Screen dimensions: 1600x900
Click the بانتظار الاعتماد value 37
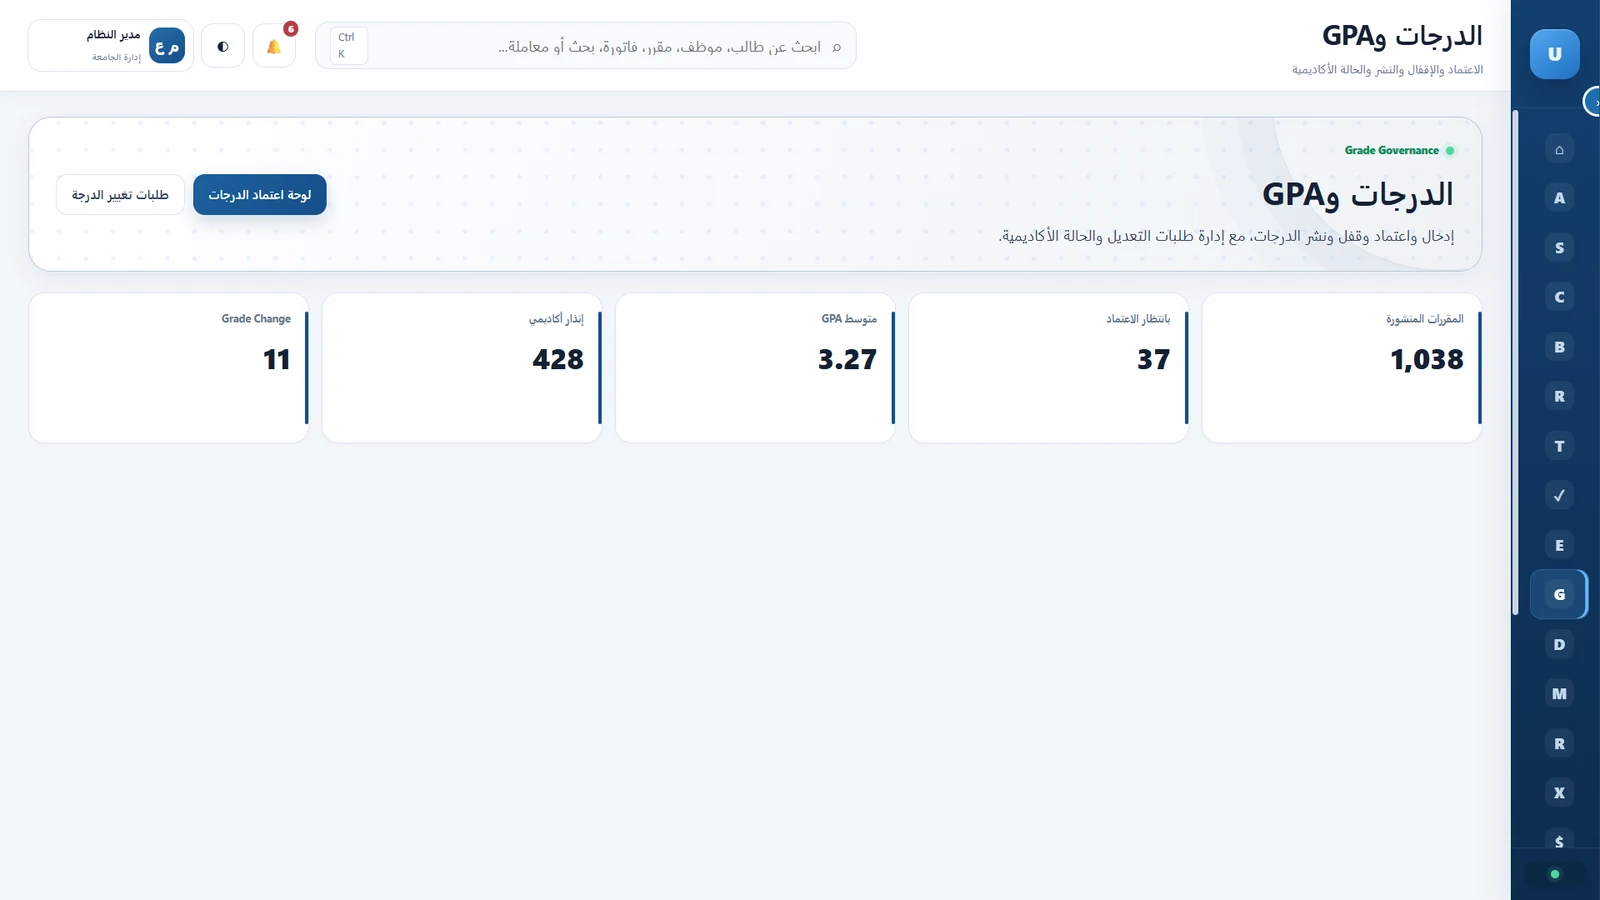[x=1153, y=360]
